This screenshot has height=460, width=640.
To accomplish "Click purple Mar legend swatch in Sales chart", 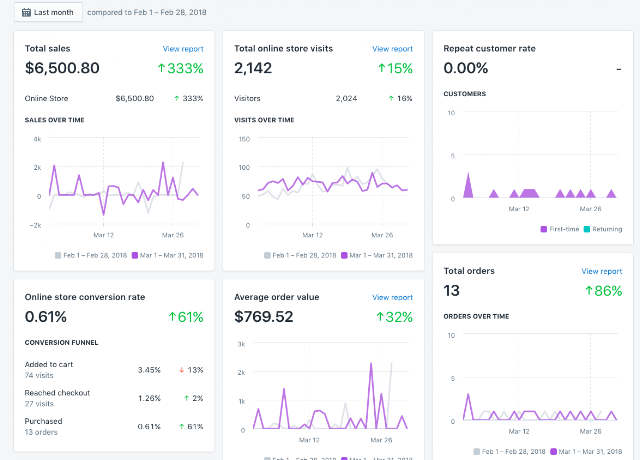I will pyautogui.click(x=135, y=256).
